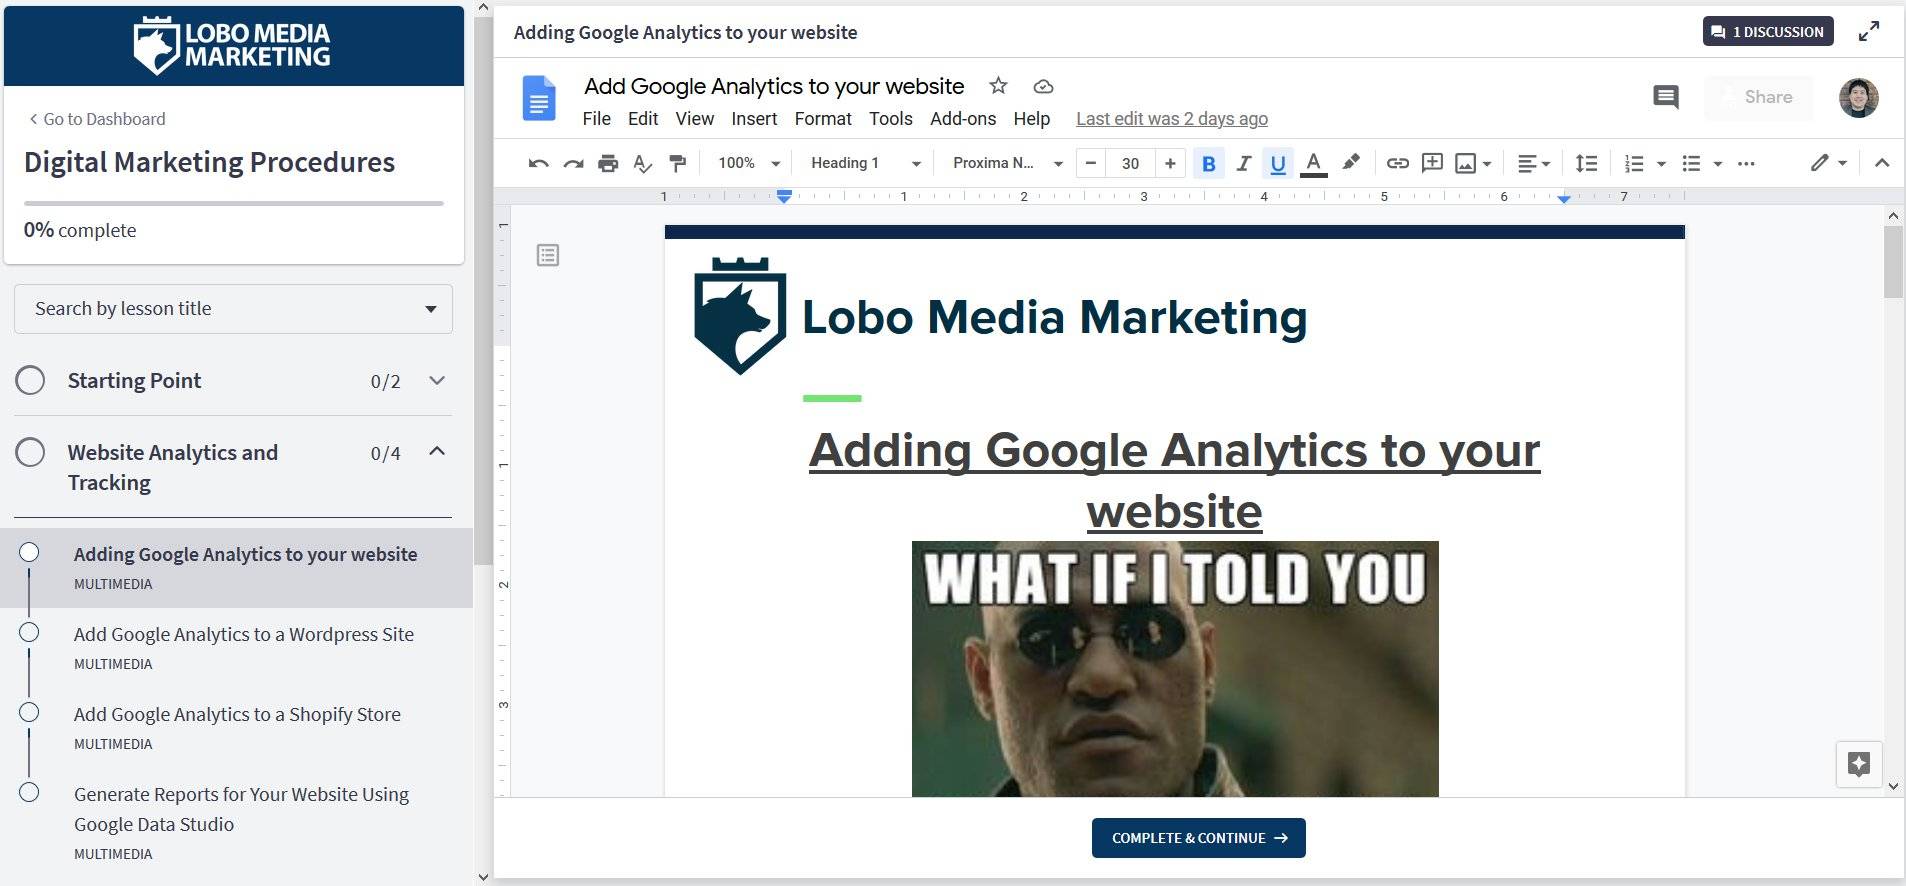This screenshot has width=1906, height=886.
Task: Open the editing mode pencil menu
Action: click(1828, 163)
